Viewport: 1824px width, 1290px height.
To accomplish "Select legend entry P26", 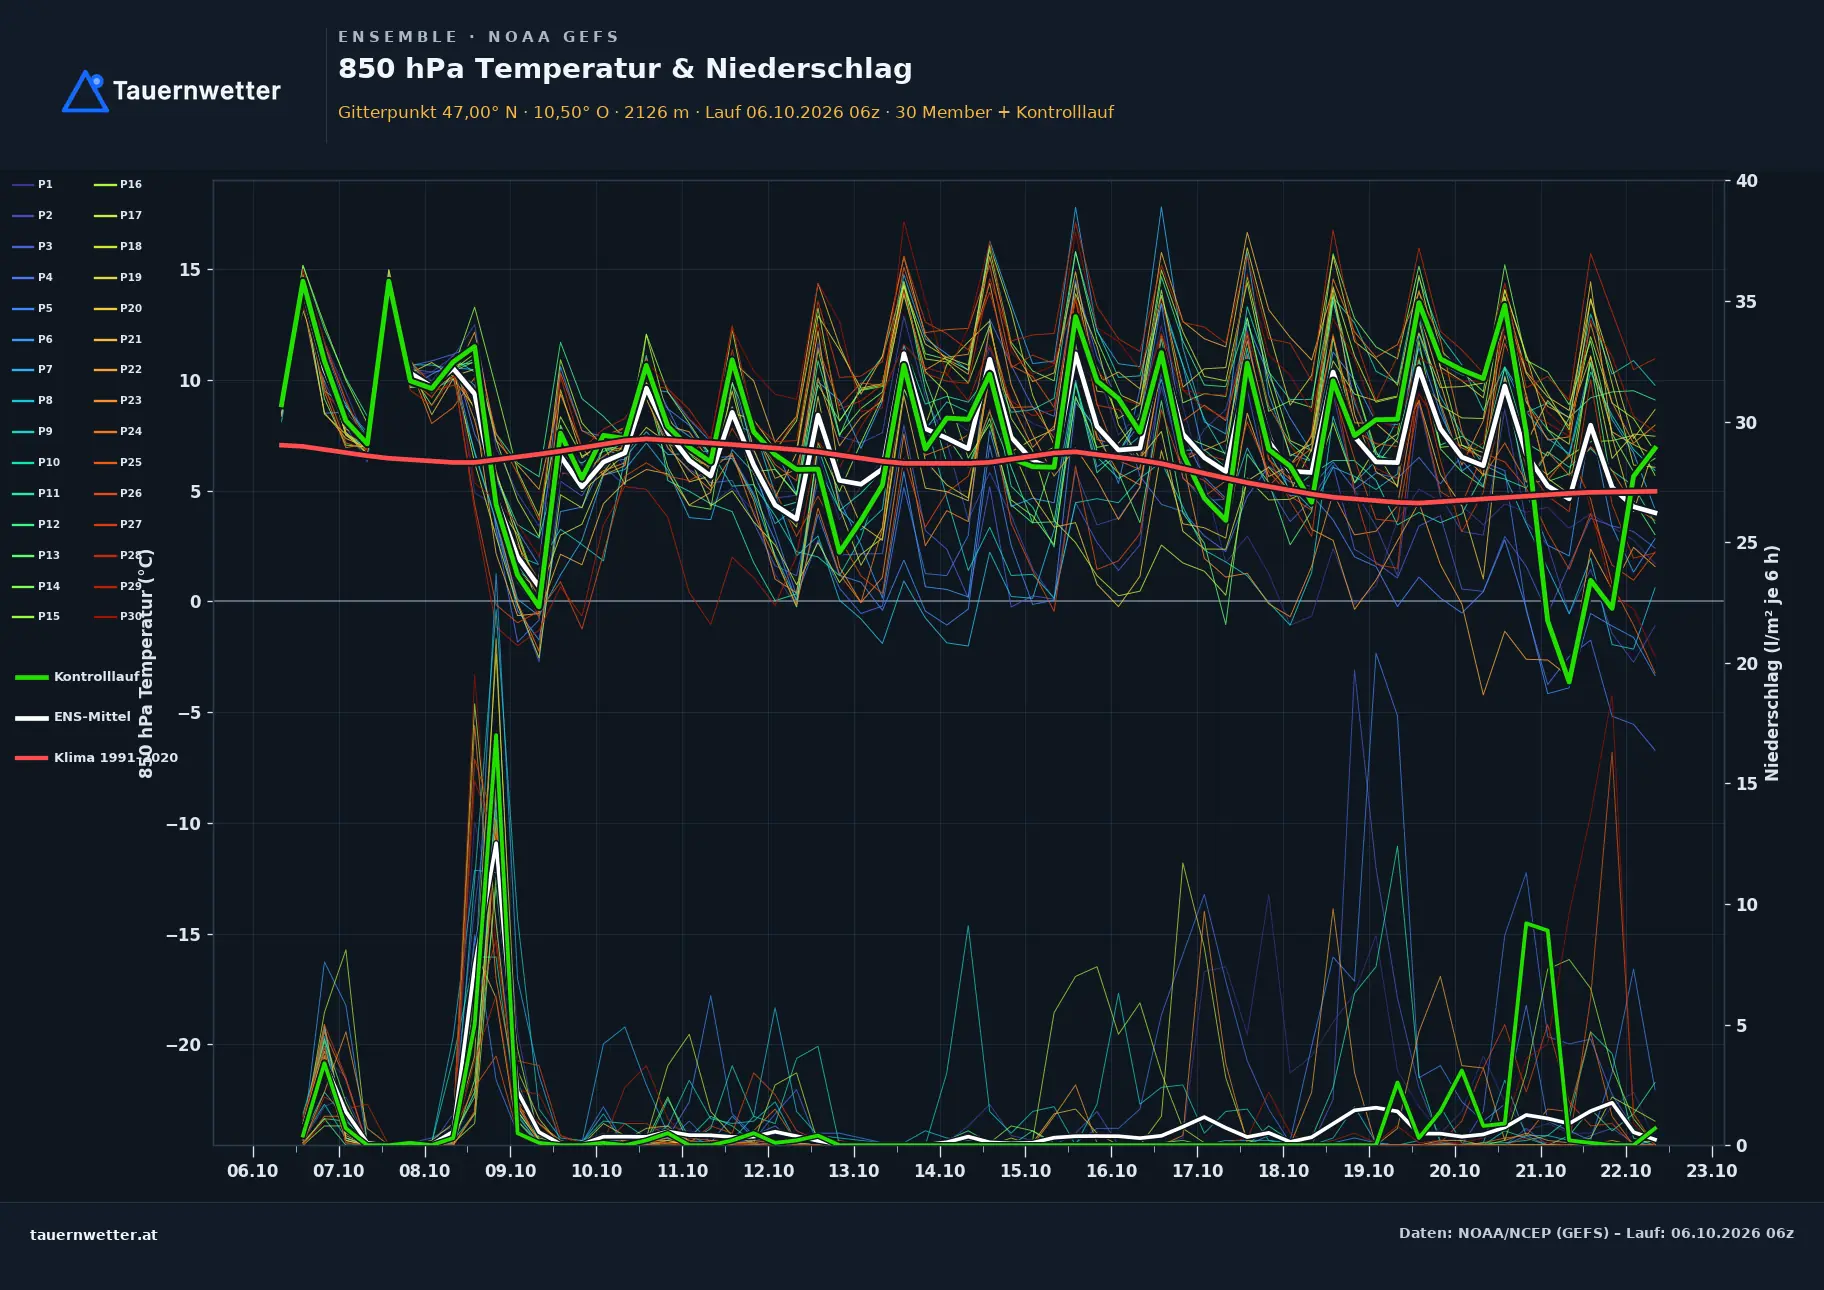I will [x=118, y=493].
